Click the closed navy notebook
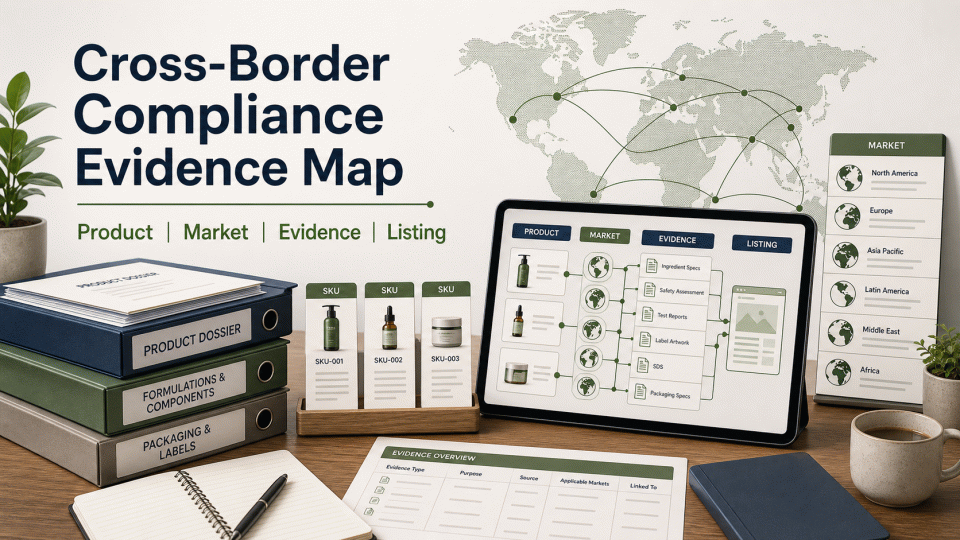Viewport: 960px width, 540px height. 787,497
